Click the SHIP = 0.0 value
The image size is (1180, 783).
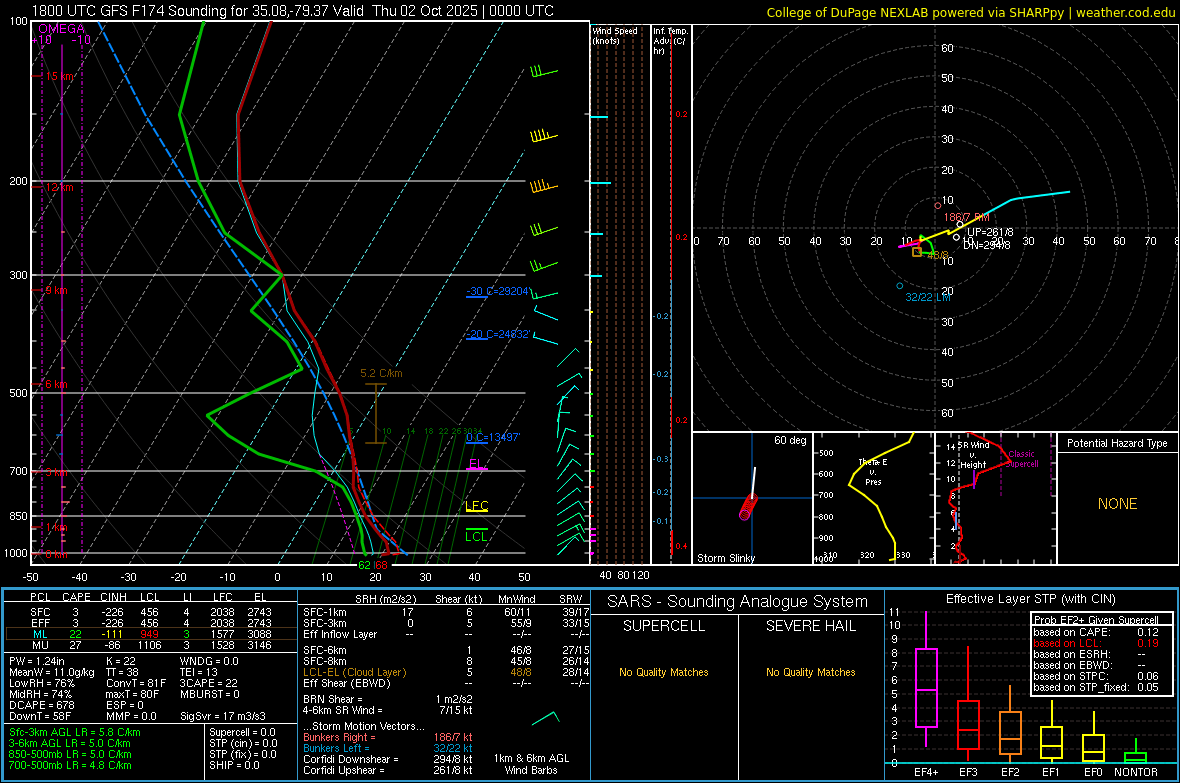234,765
